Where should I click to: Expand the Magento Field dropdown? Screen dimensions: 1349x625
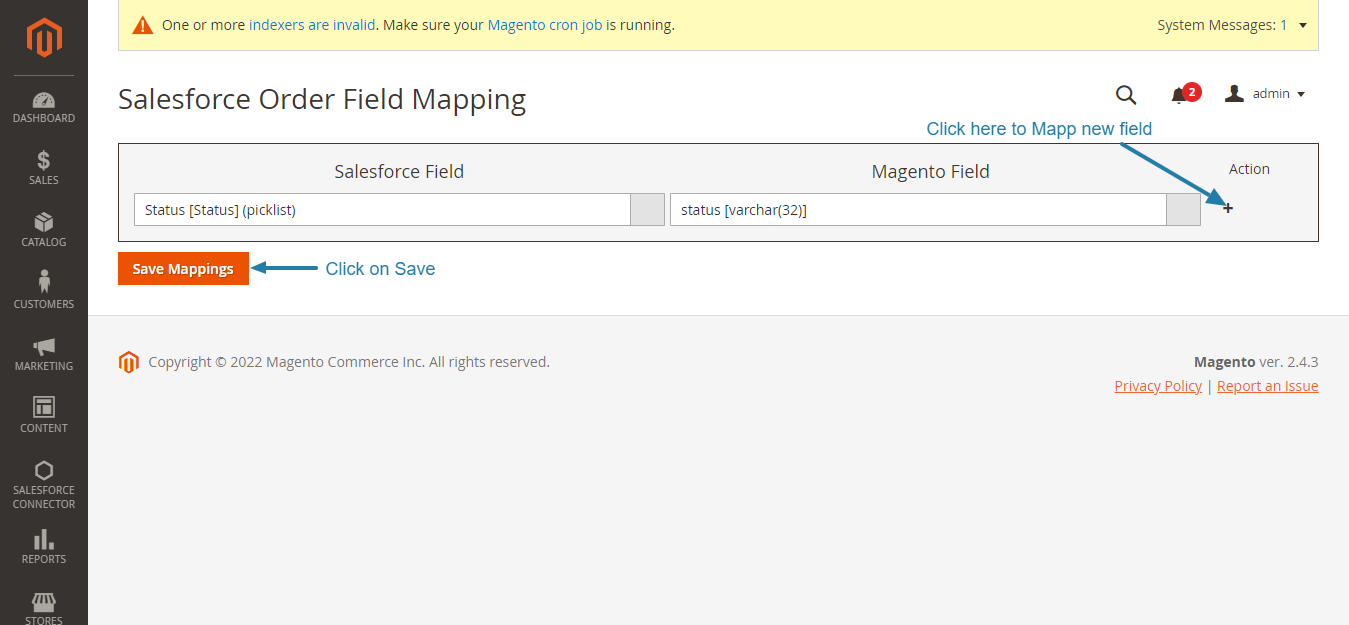point(1183,209)
